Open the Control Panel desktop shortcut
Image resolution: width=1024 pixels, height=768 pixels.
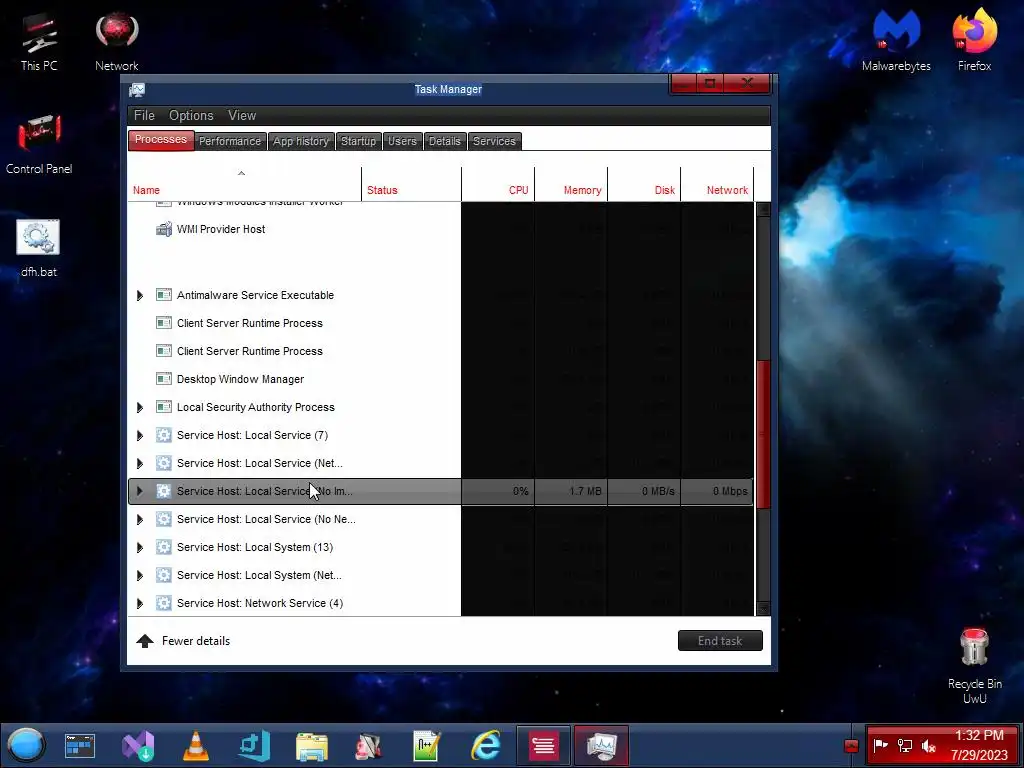pyautogui.click(x=39, y=144)
